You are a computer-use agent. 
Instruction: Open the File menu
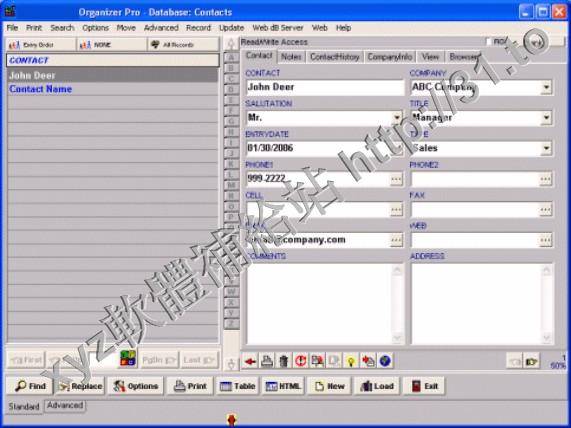[x=12, y=28]
